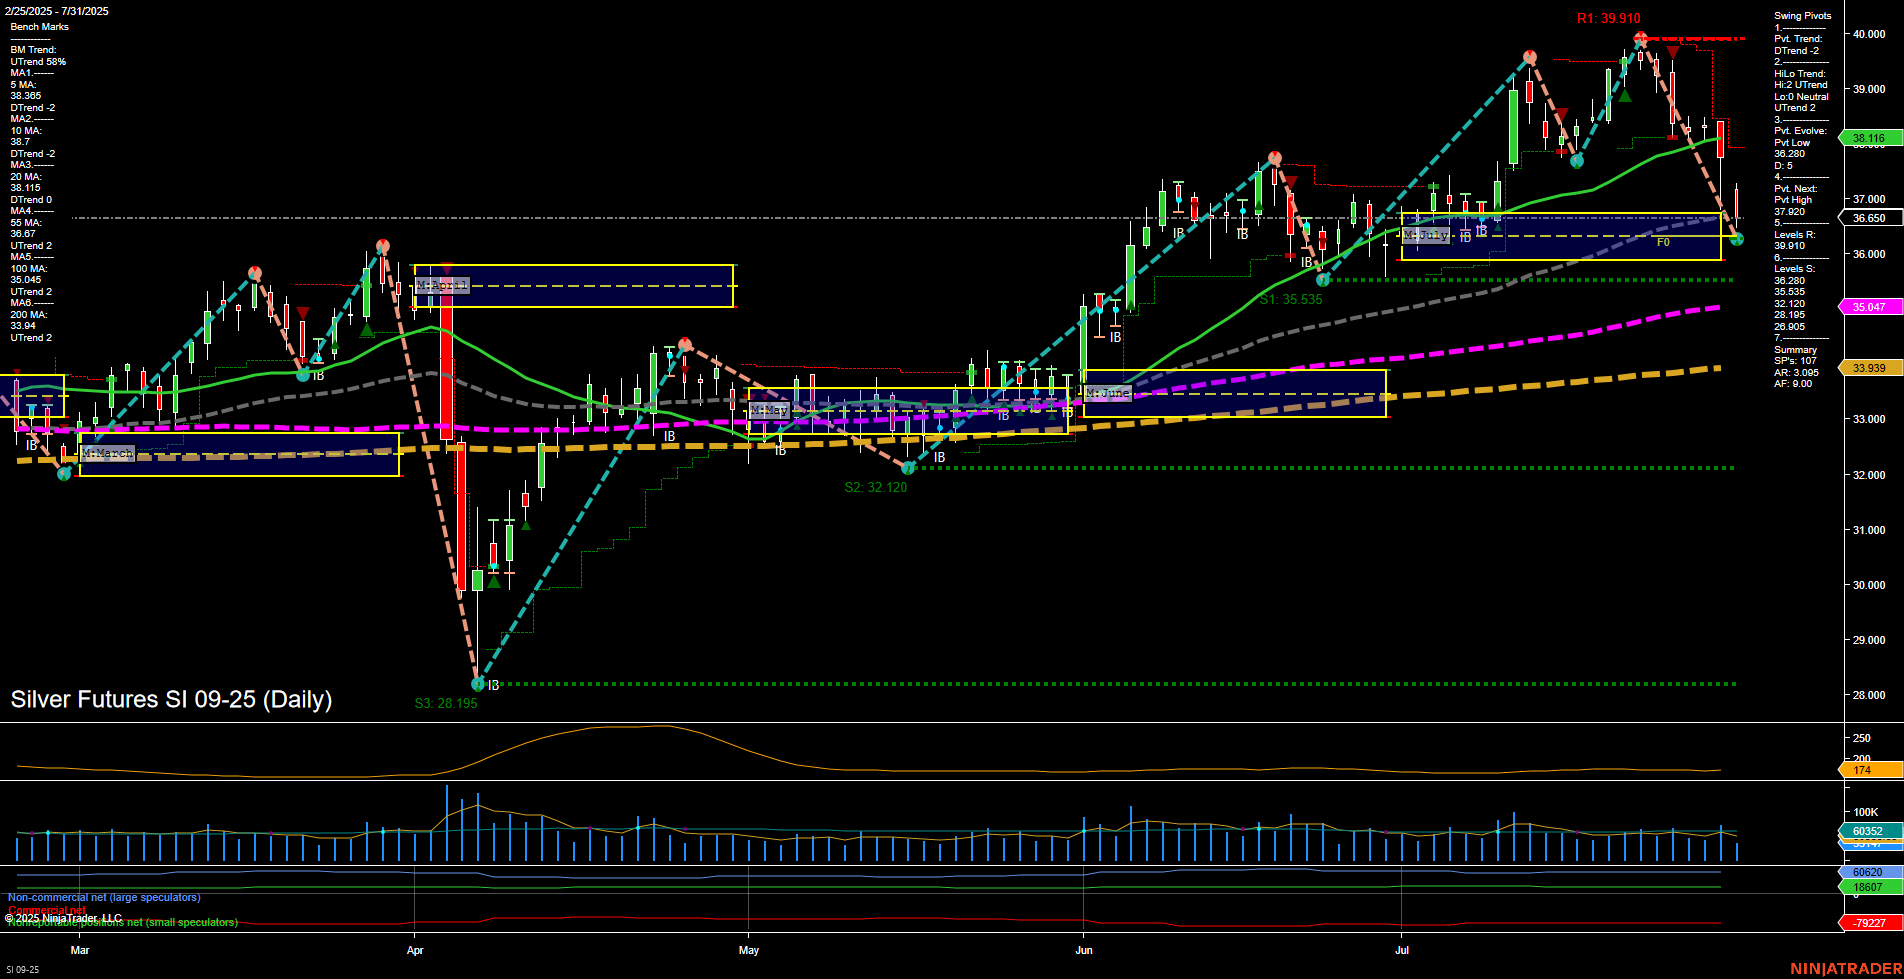This screenshot has height=979, width=1904.
Task: Select the magenta 35.047 moving average marker
Action: (1869, 307)
